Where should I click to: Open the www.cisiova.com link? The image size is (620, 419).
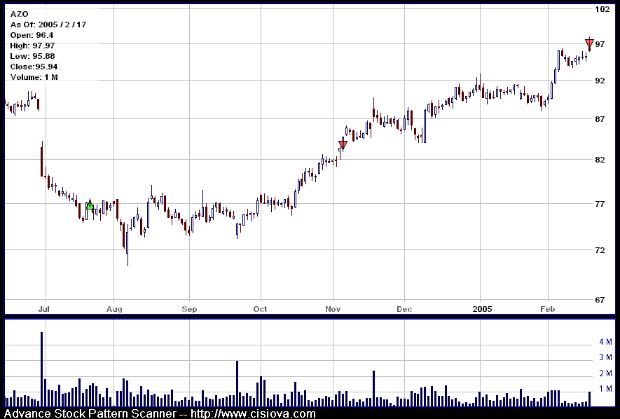(x=253, y=414)
